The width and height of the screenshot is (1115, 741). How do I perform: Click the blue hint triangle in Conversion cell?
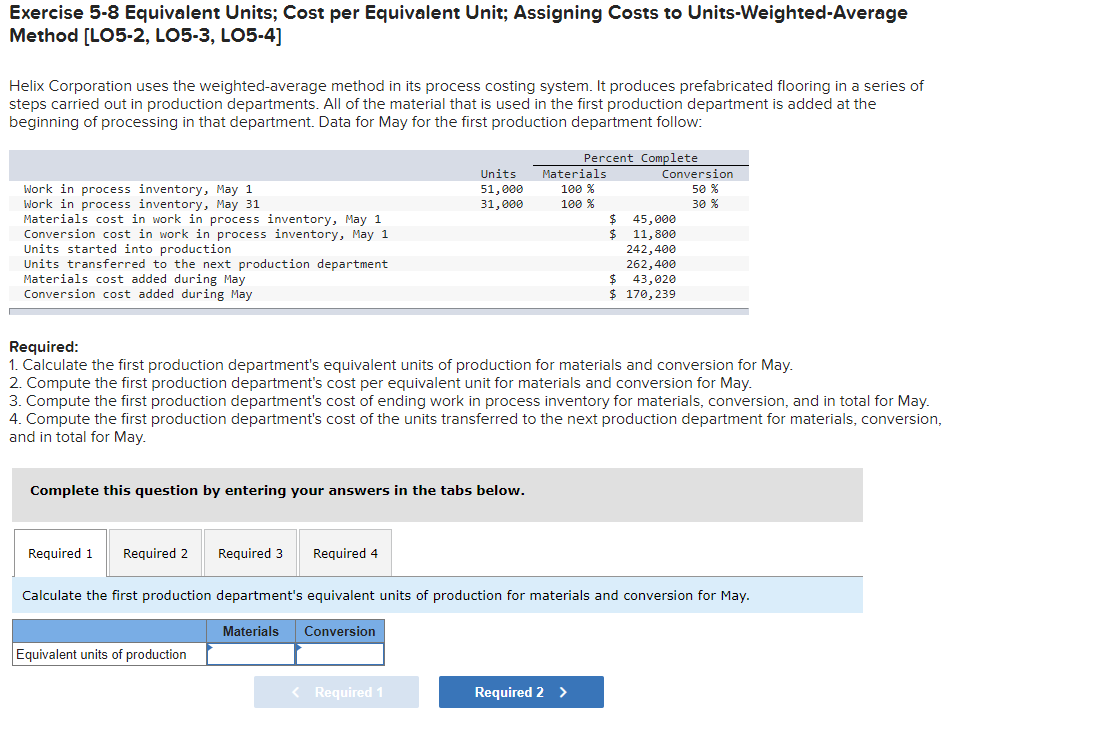[297, 648]
